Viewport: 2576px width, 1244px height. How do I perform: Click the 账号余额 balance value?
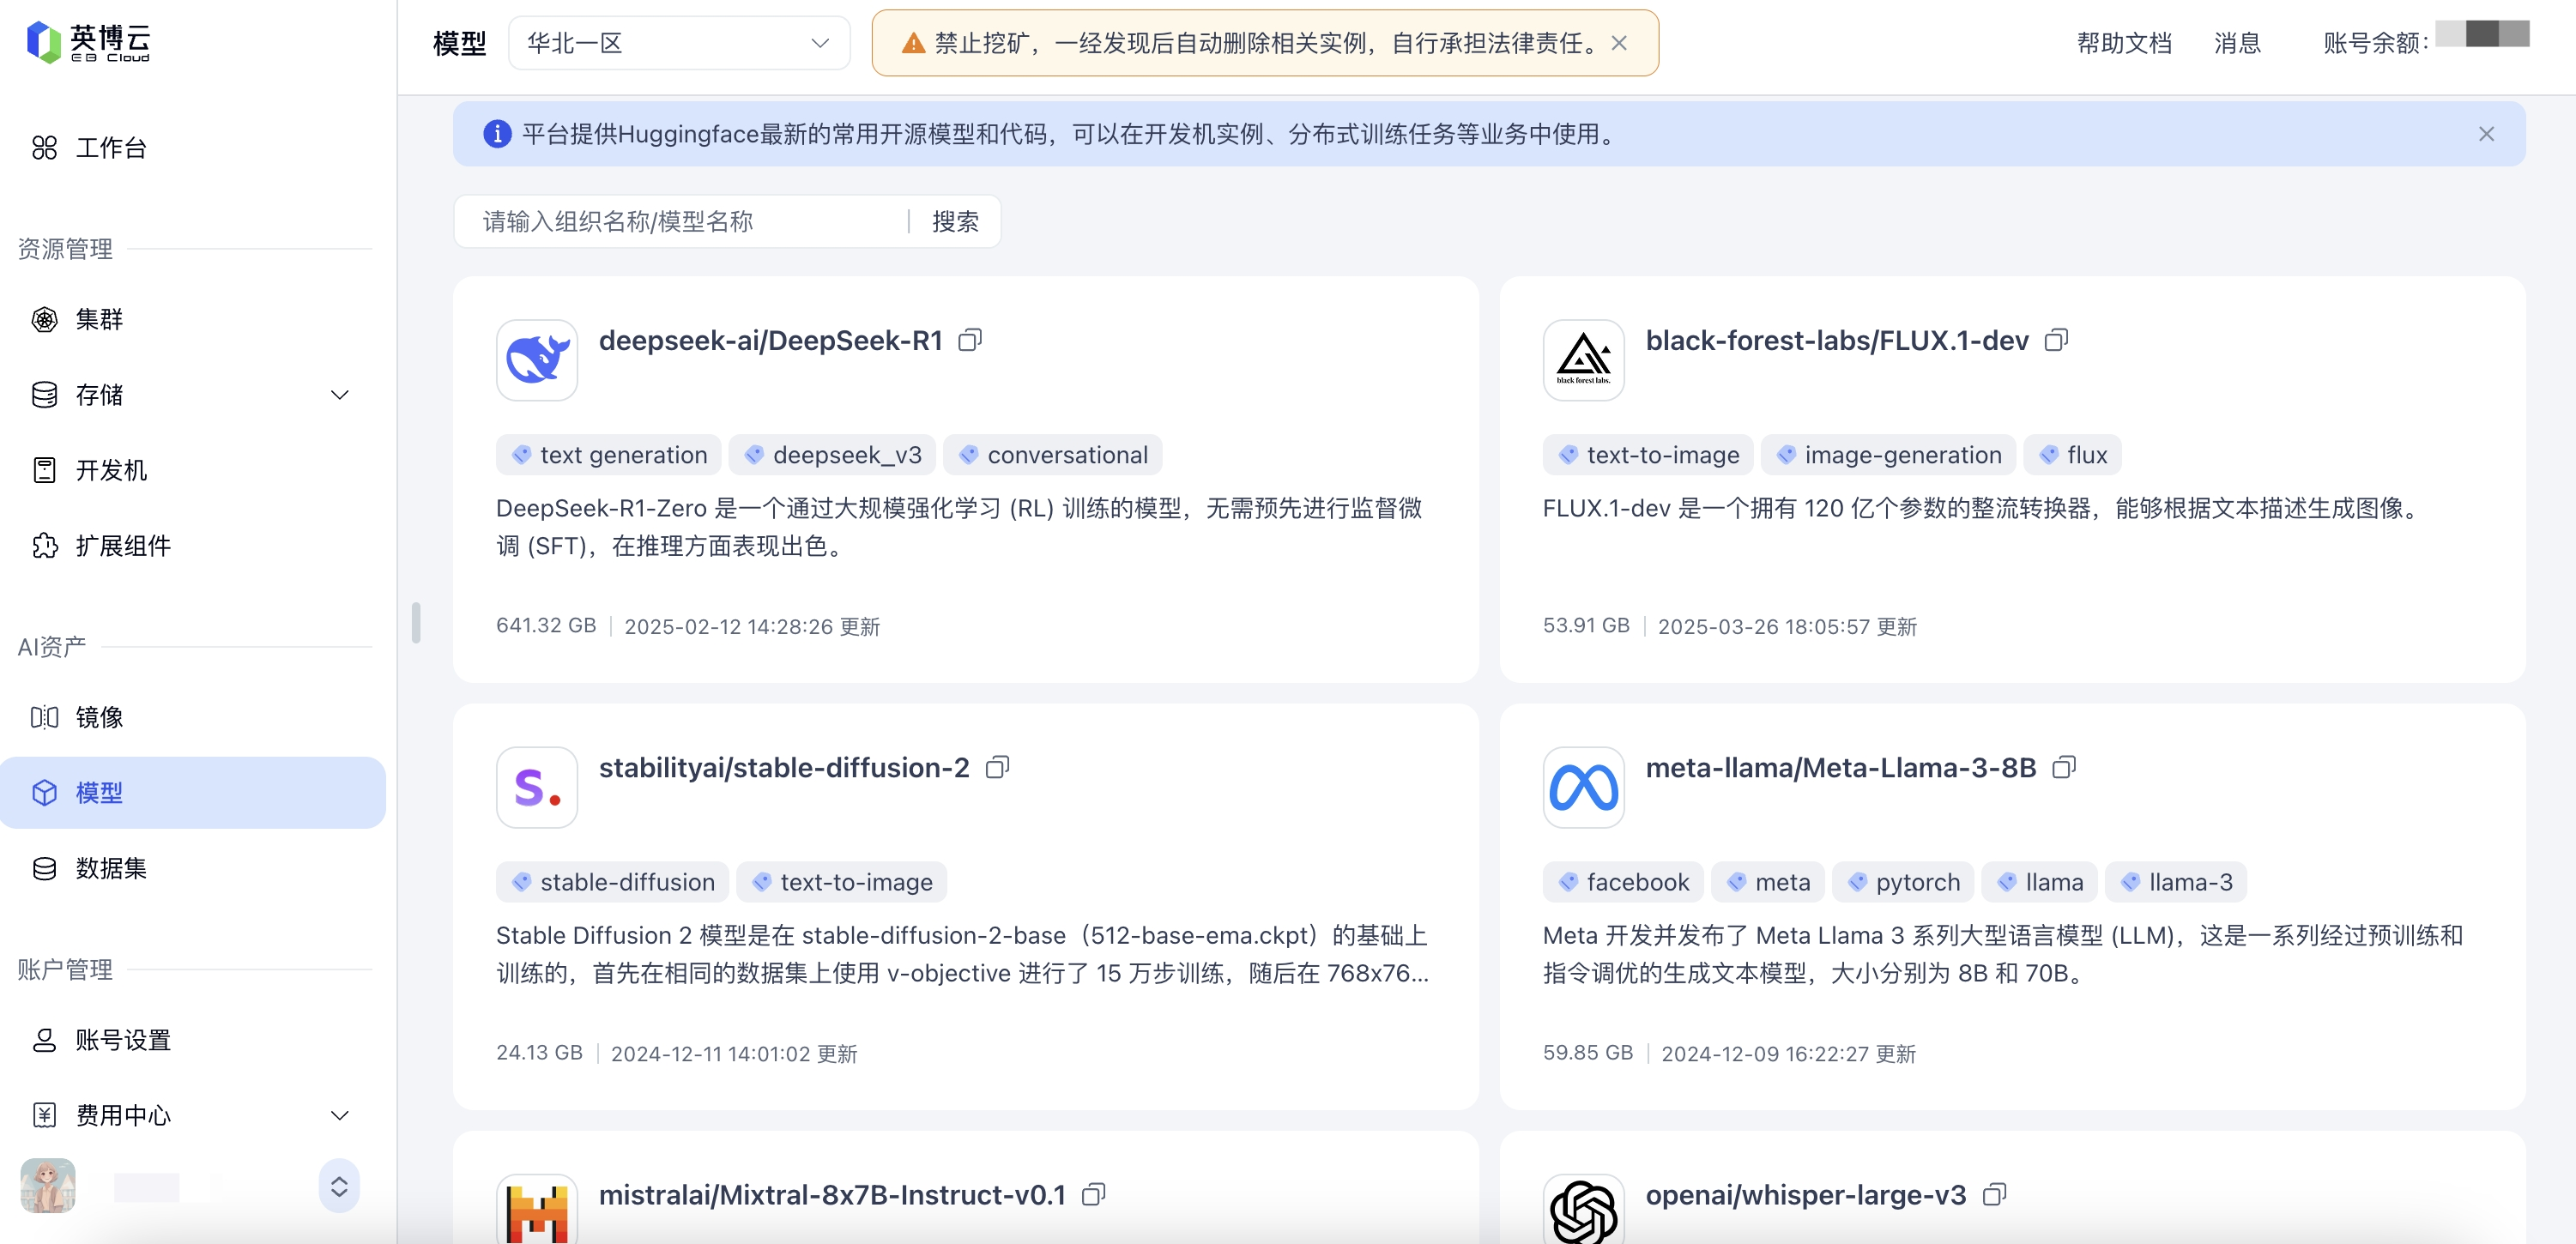(x=2482, y=33)
